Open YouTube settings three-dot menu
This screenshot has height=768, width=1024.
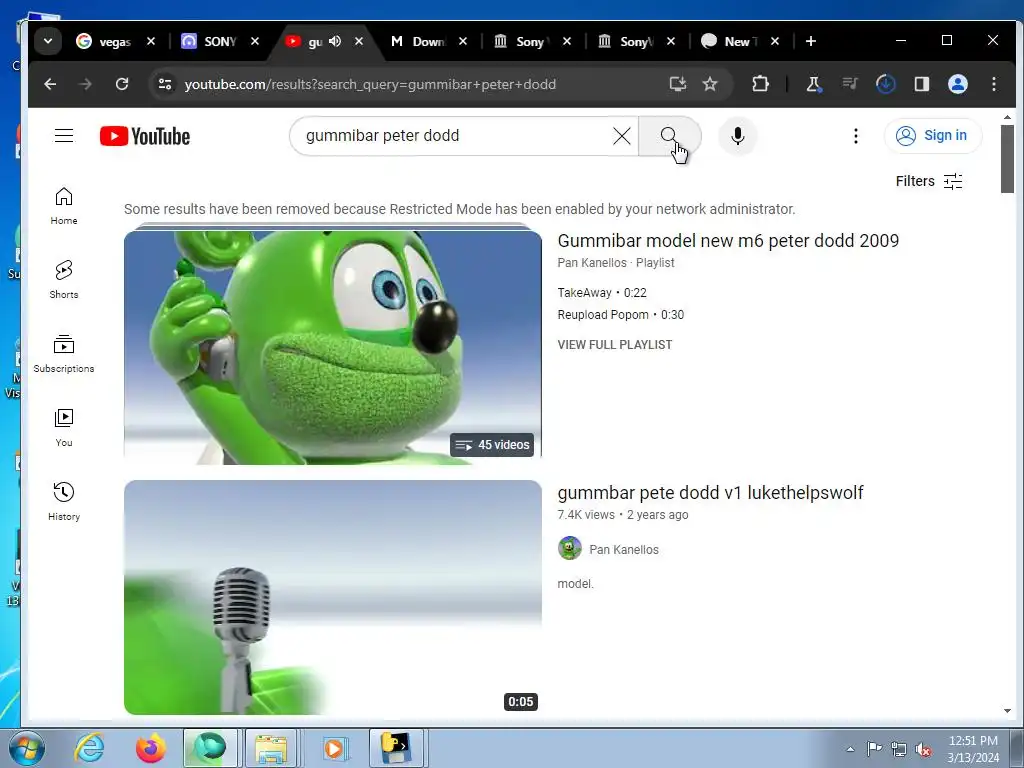[856, 136]
